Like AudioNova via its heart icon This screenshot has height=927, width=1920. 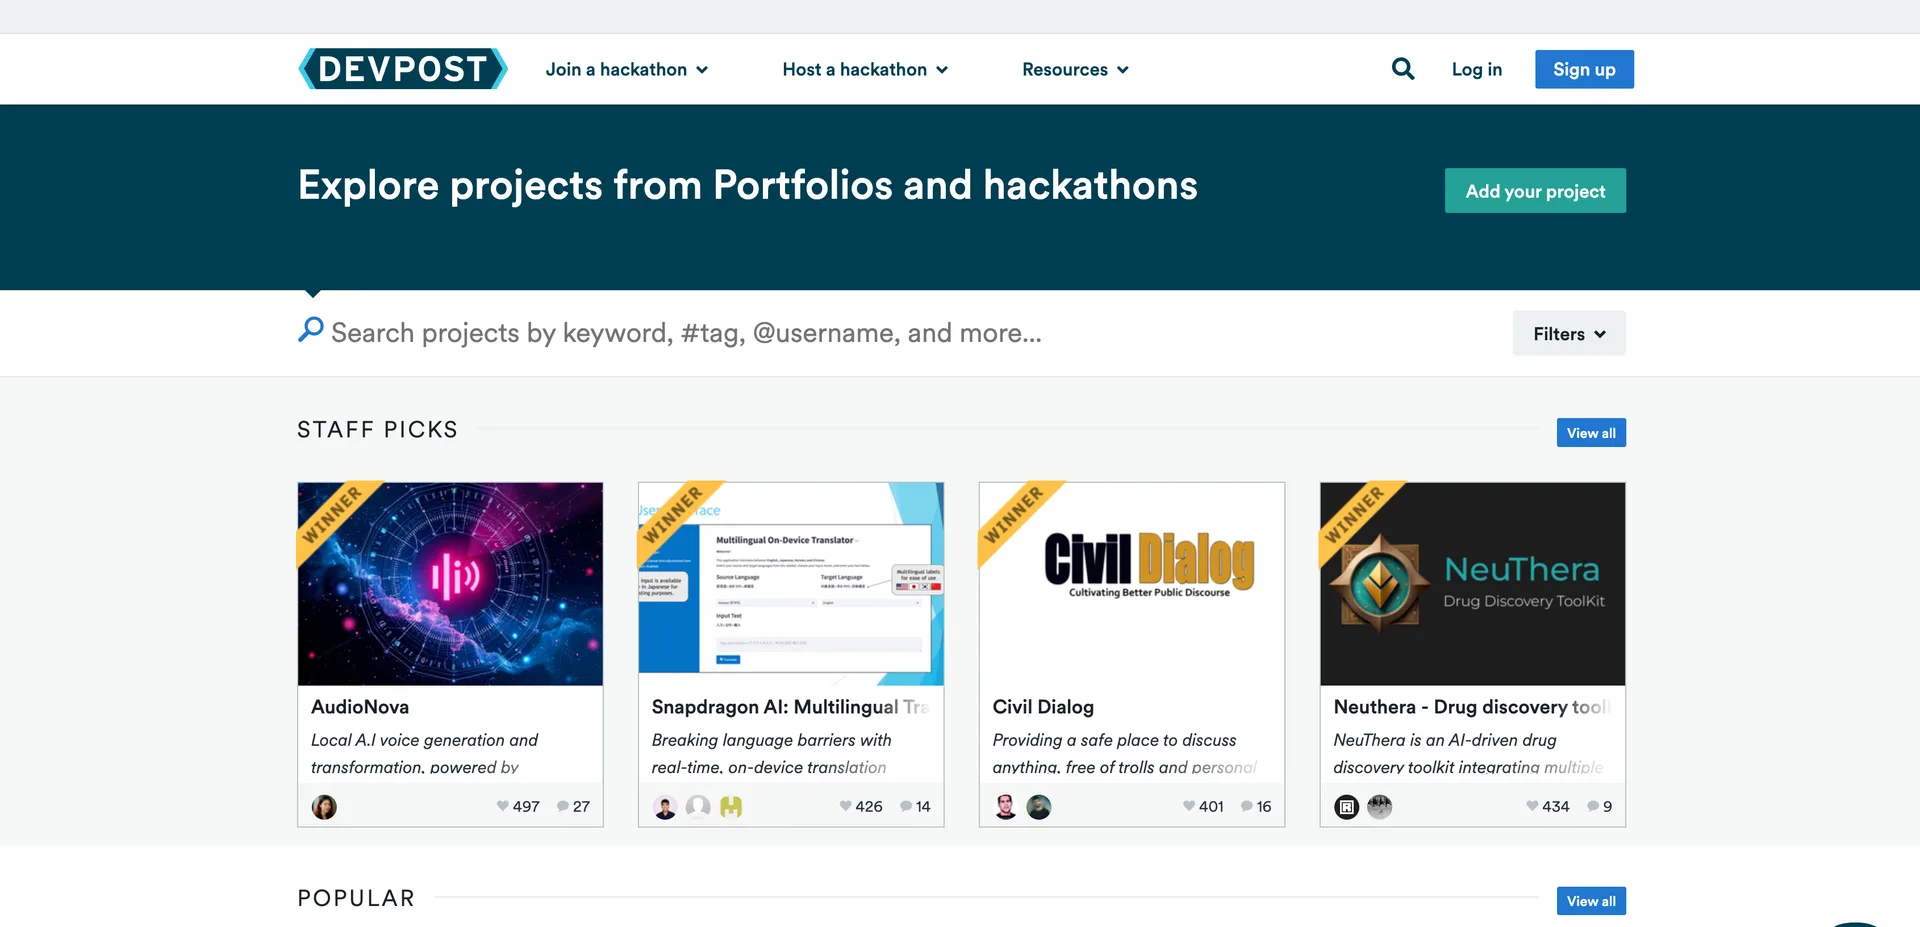click(x=502, y=806)
